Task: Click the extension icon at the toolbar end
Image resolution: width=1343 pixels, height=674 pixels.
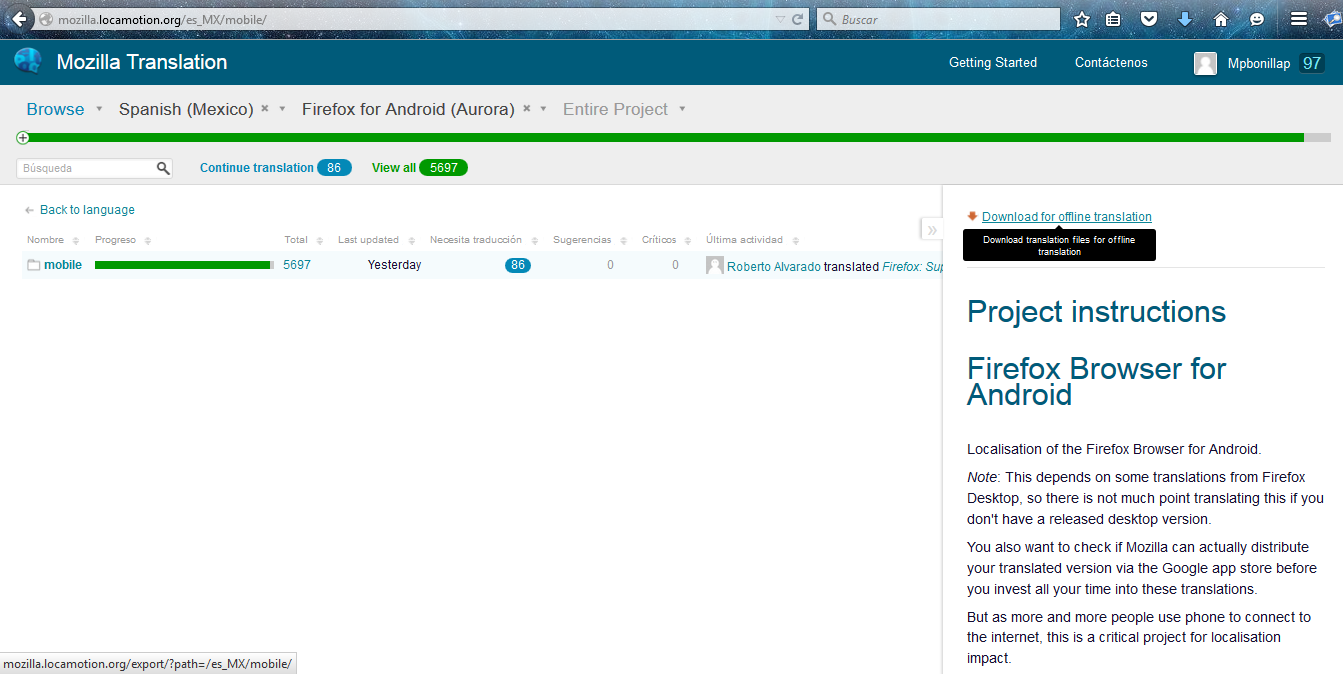Action: 1331,19
